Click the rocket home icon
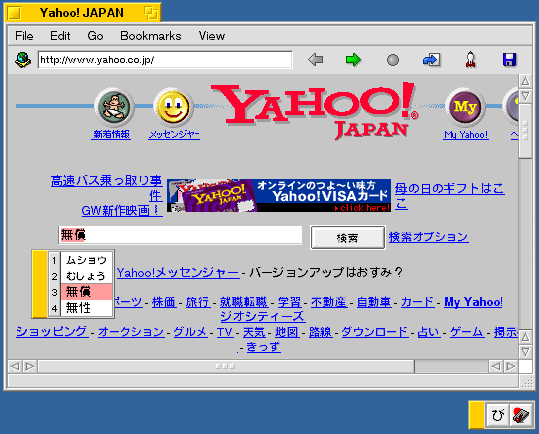Viewport: 539px width, 434px height. 471,59
